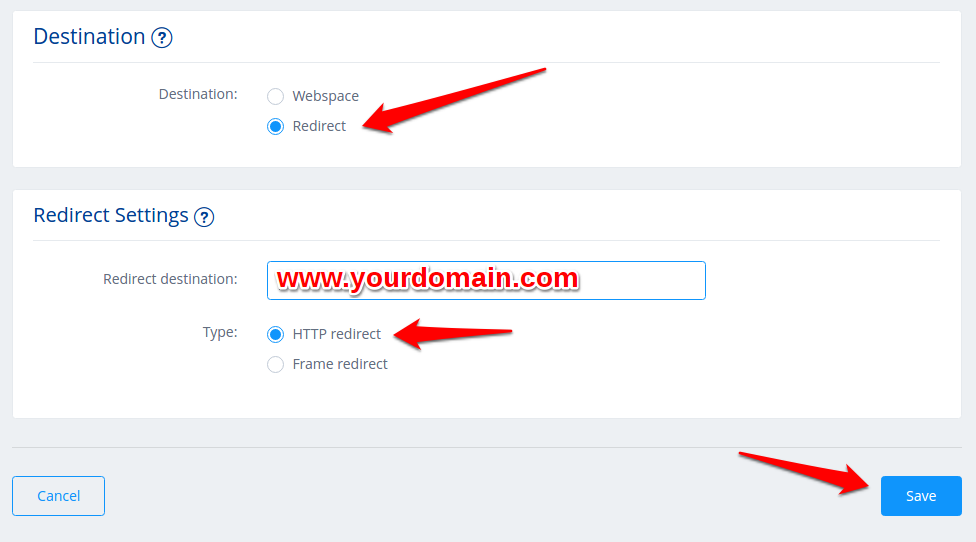Click the Redirect Settings section heading
The width and height of the screenshot is (976, 542).
111,215
